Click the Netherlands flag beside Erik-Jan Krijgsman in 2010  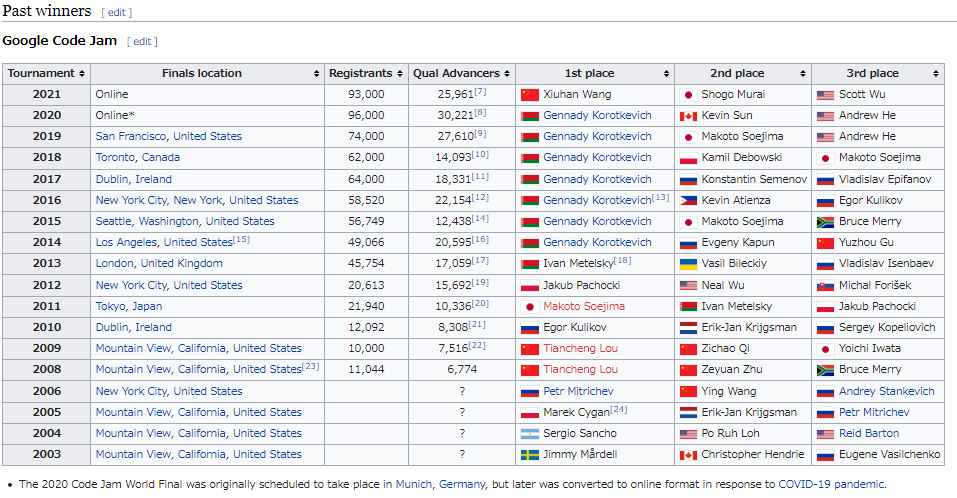(x=688, y=328)
